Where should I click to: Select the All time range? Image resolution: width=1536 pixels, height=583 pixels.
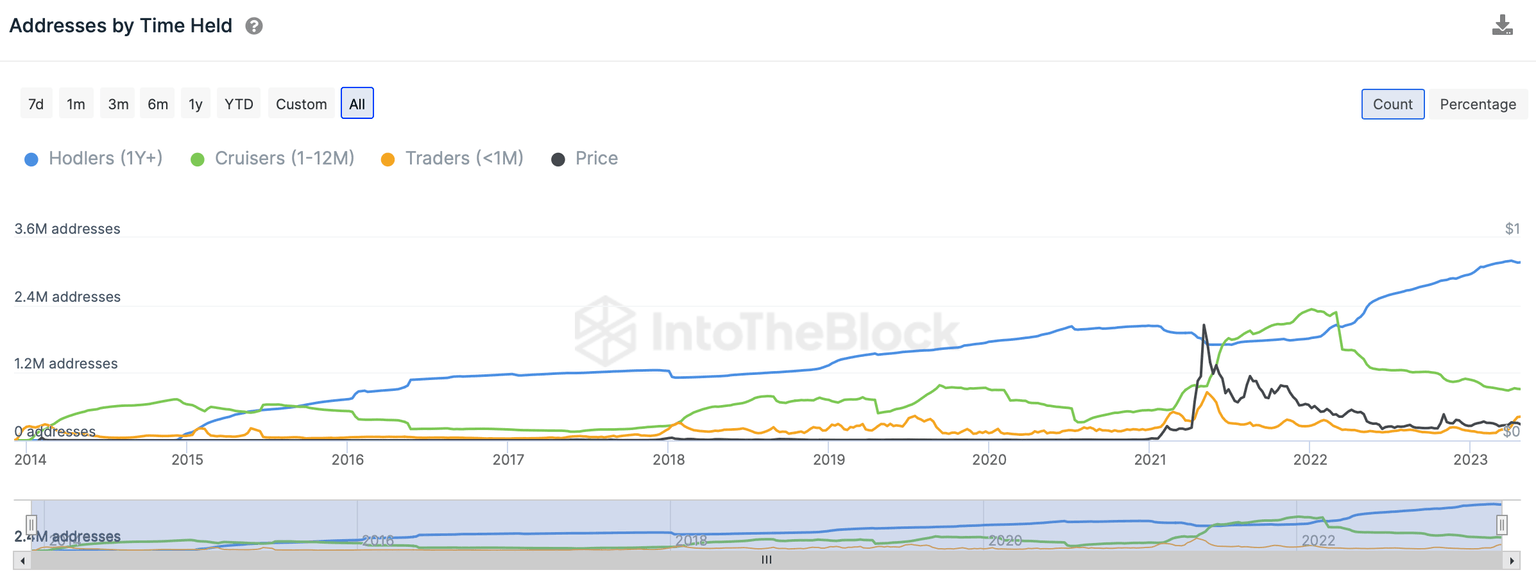pyautogui.click(x=357, y=104)
